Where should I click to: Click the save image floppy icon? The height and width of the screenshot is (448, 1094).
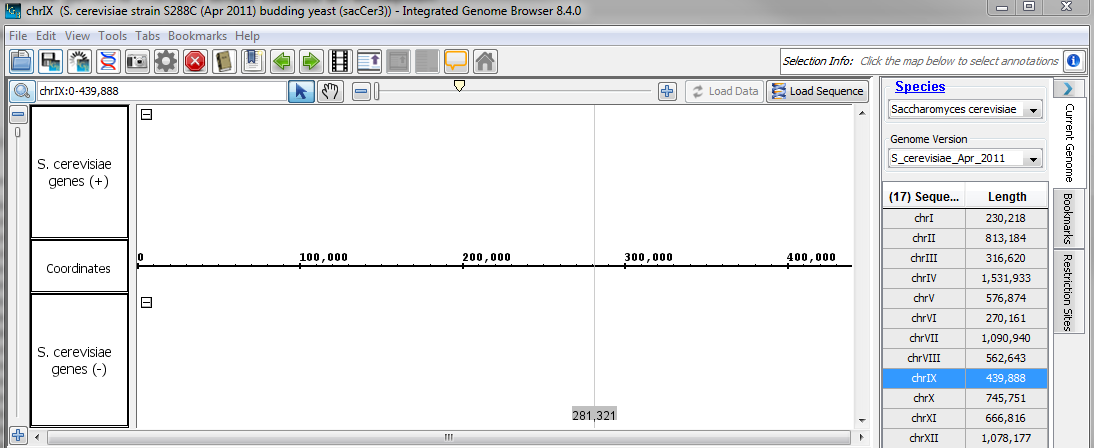click(x=50, y=61)
